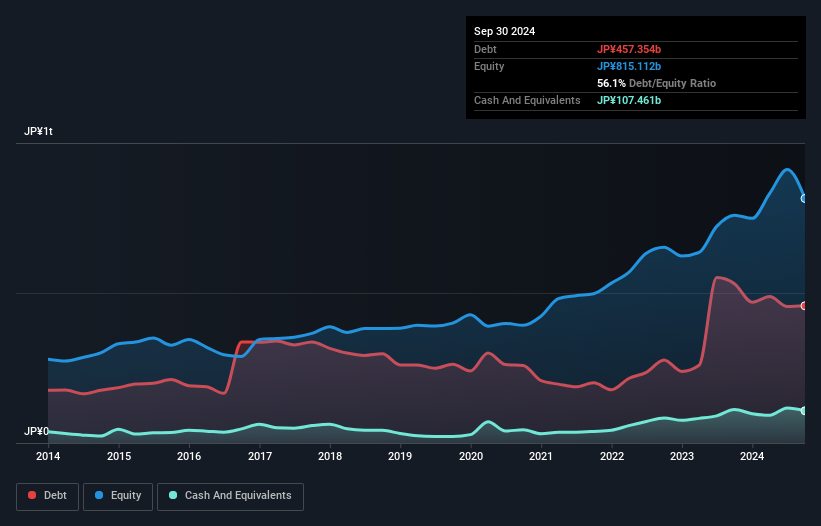Click the red Debt legend dot
Image resolution: width=821 pixels, height=526 pixels.
tap(32, 495)
